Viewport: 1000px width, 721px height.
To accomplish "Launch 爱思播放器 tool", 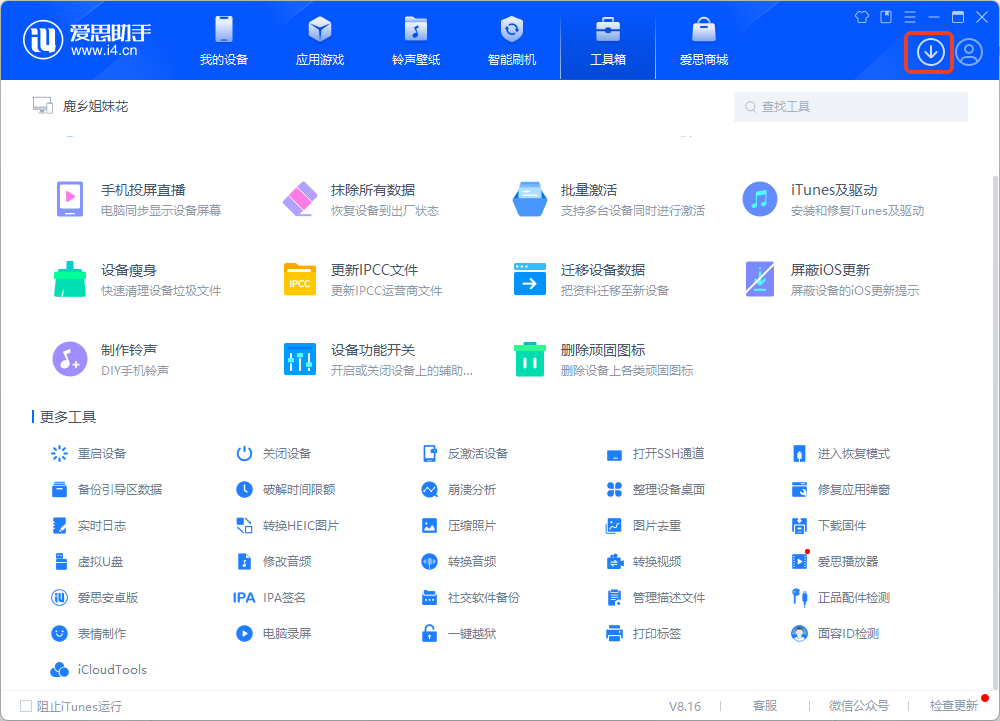I will point(835,562).
